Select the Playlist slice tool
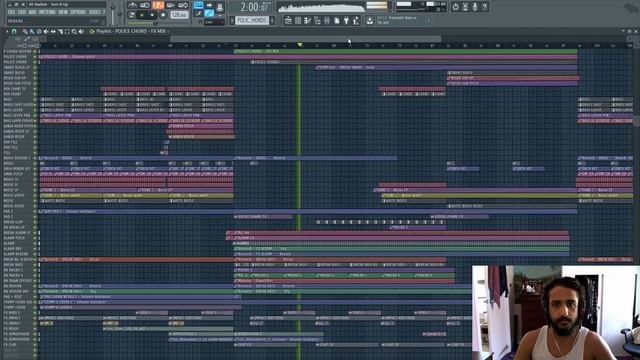 (x=60, y=31)
